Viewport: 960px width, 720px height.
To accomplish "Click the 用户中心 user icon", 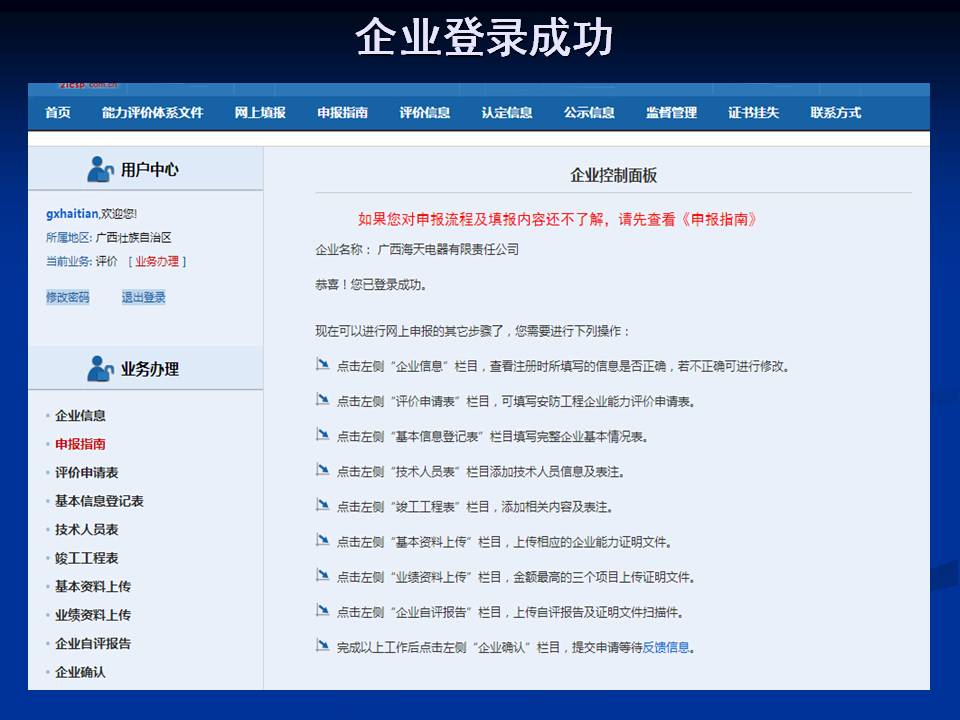I will click(100, 170).
